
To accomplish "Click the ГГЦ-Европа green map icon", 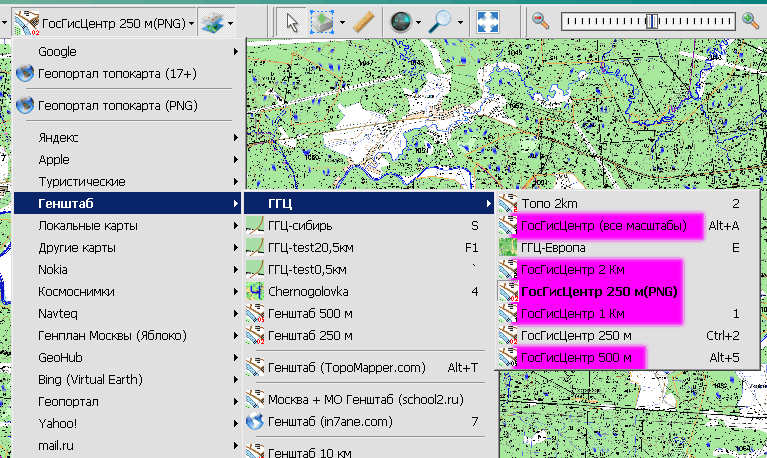I will [x=508, y=248].
